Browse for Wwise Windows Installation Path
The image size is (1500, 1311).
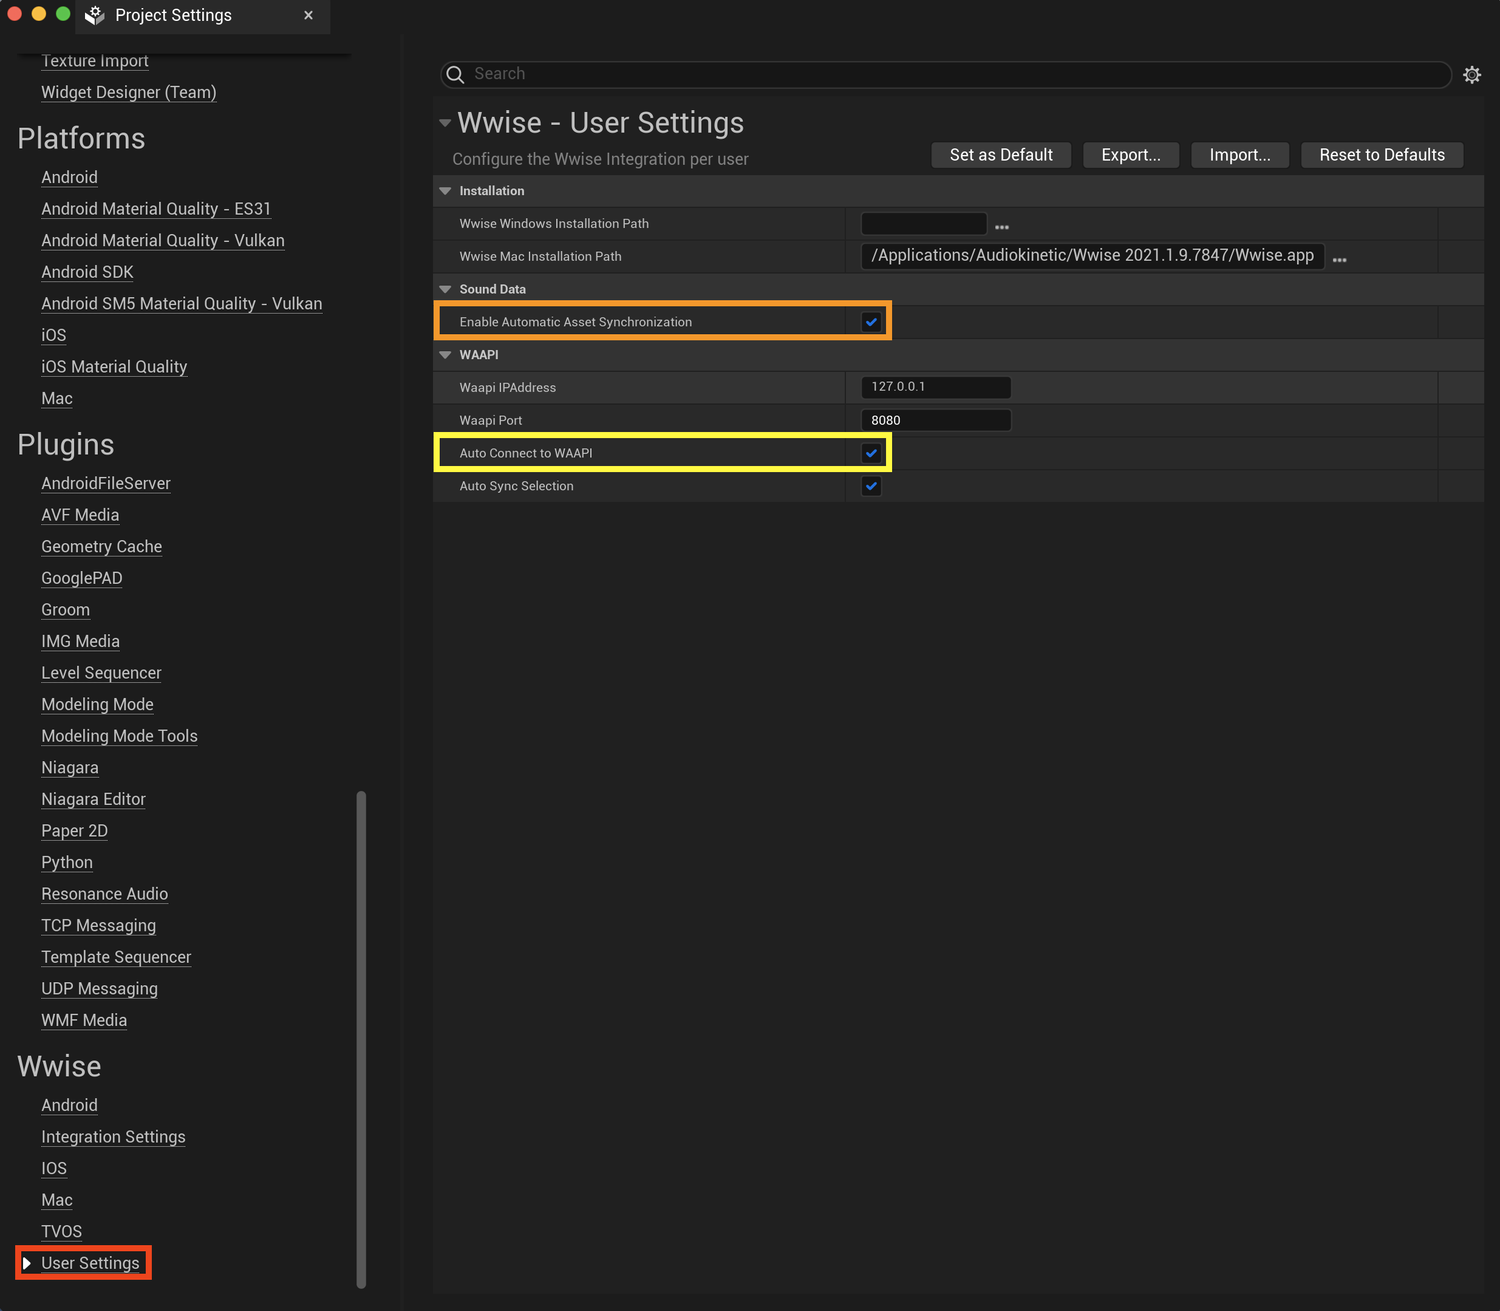[1002, 227]
